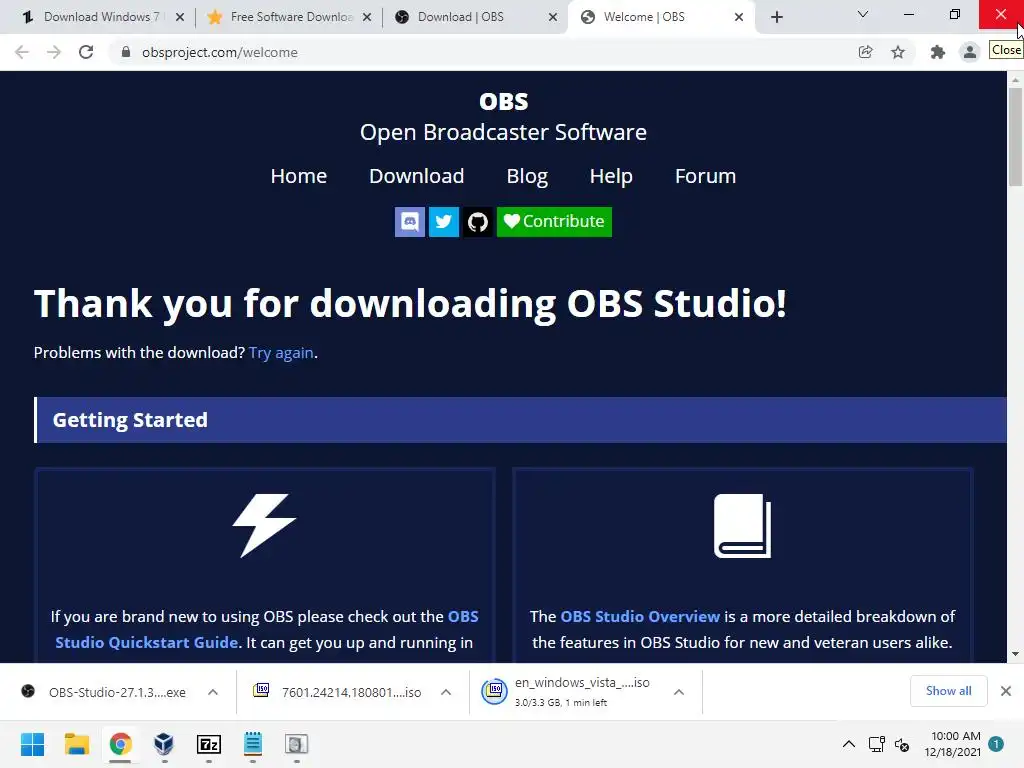
Task: Close the Download | OBS tab
Action: tap(553, 17)
